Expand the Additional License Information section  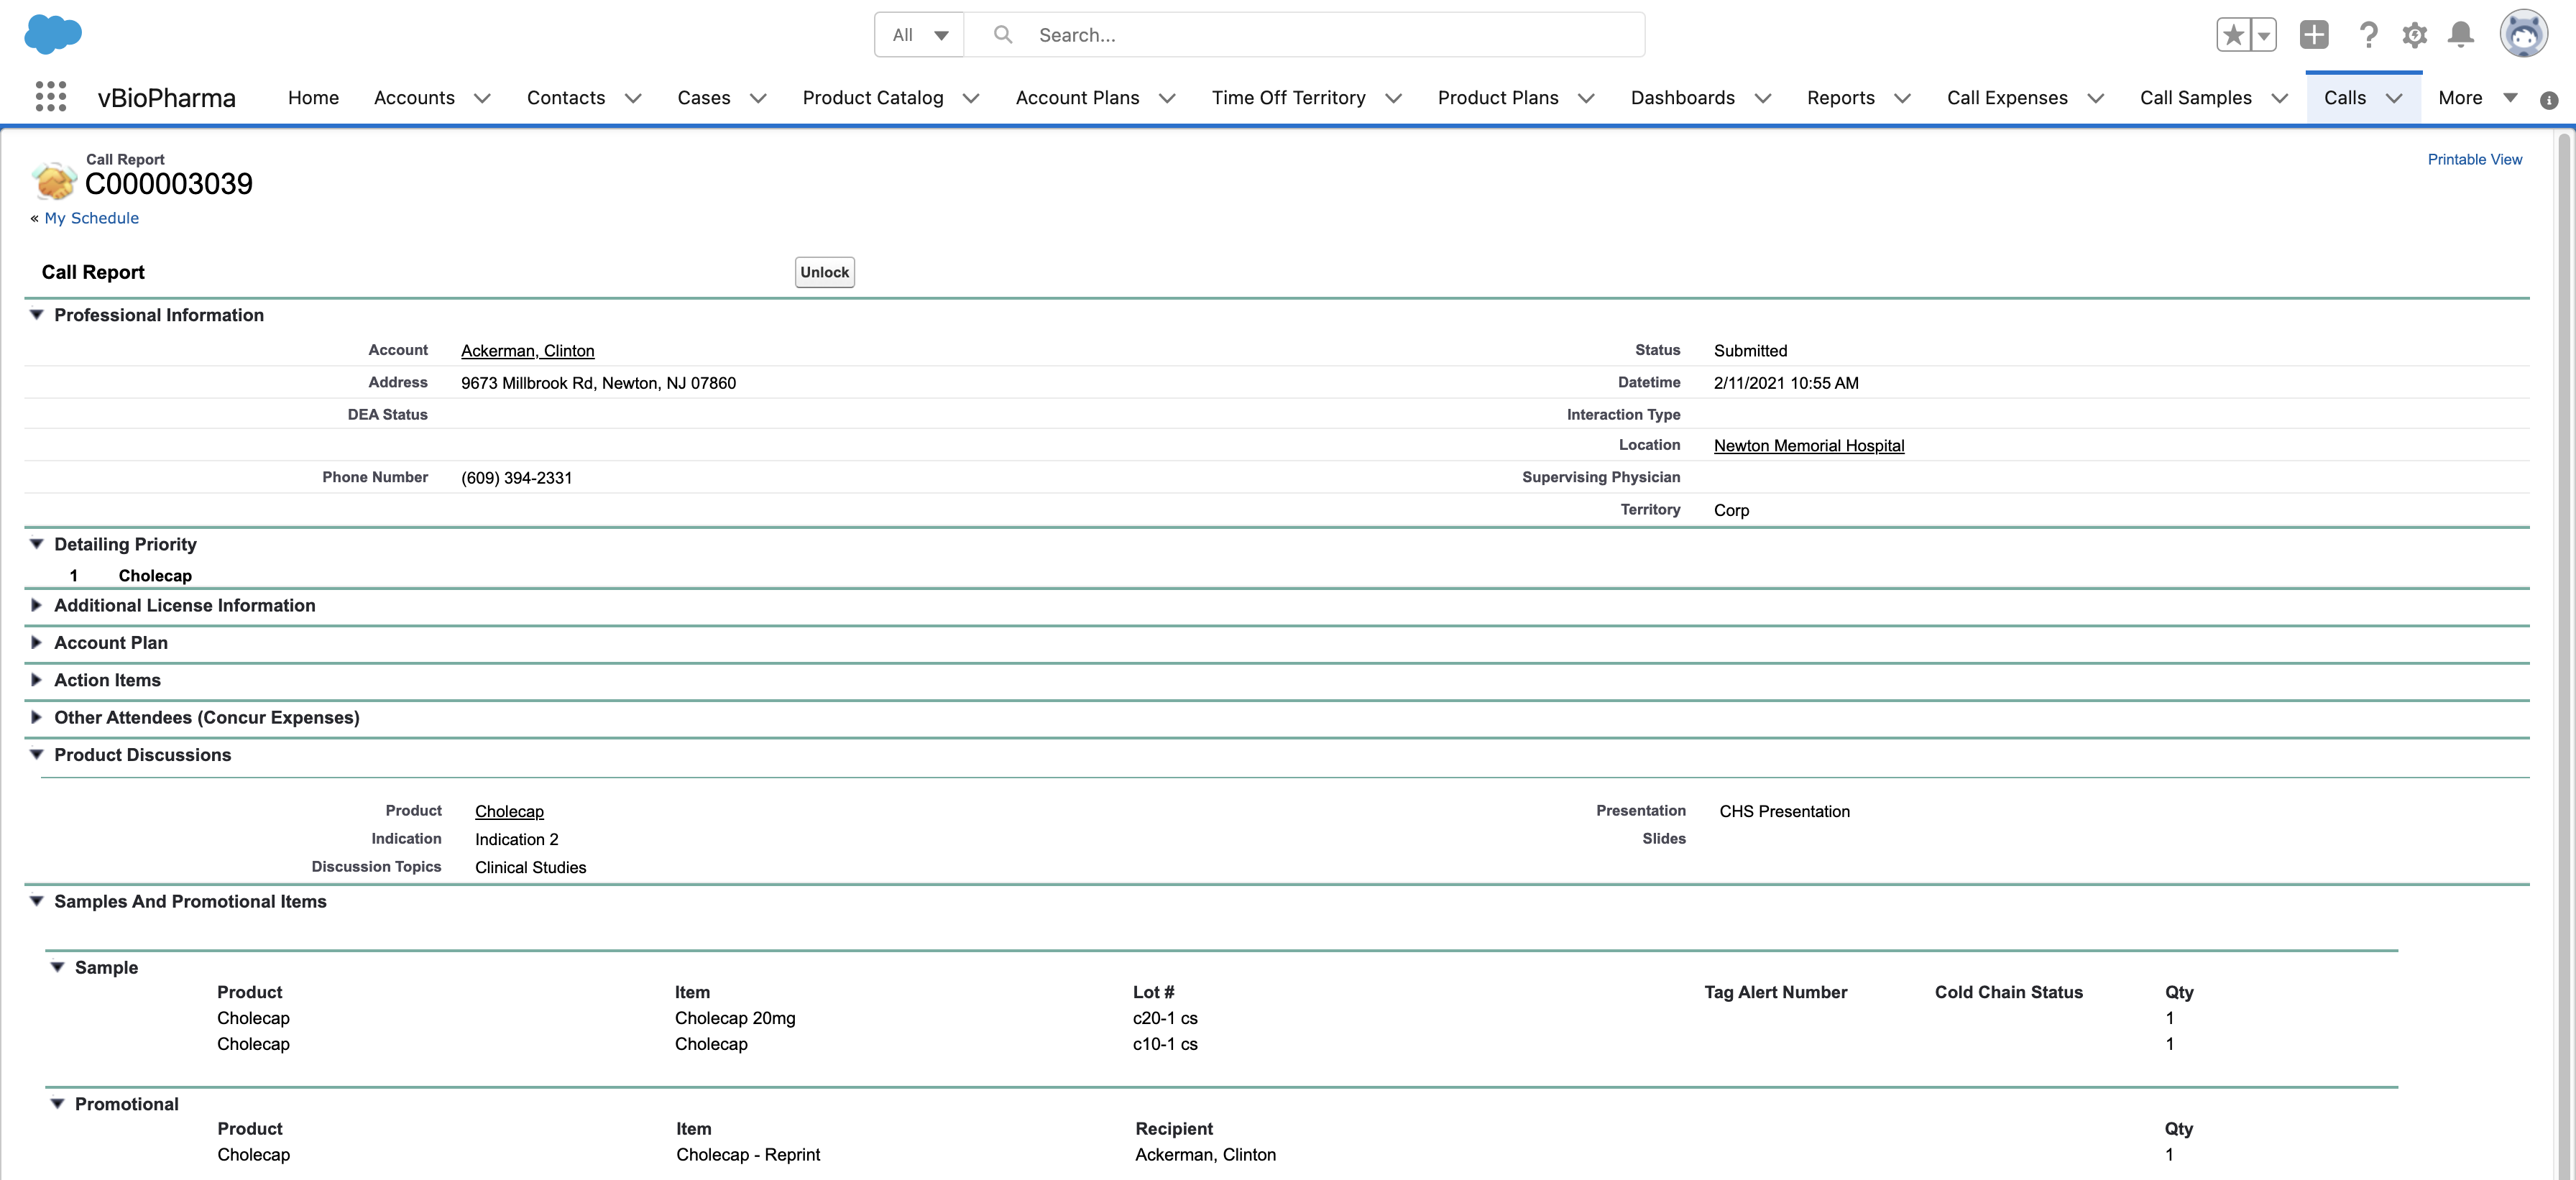(37, 605)
